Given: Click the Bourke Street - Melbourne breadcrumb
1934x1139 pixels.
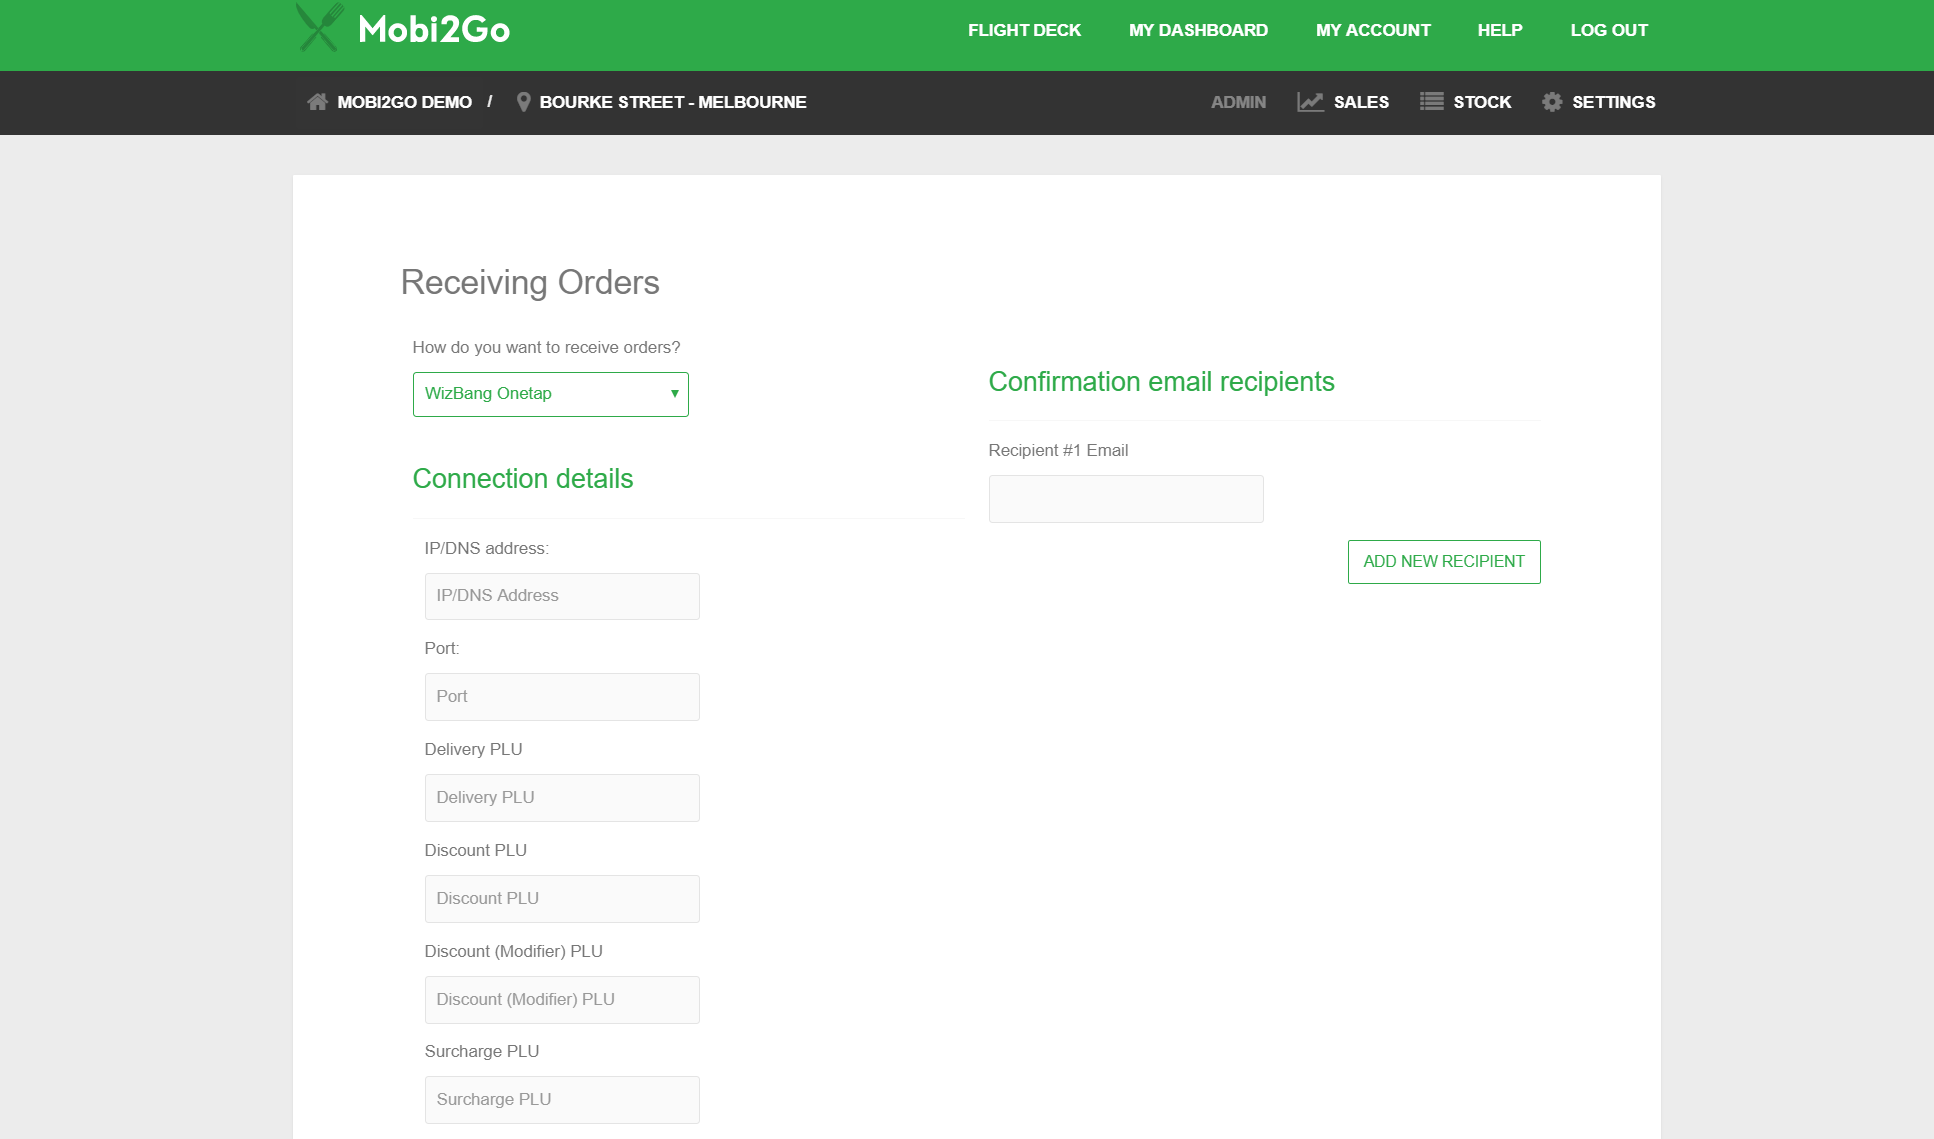Looking at the screenshot, I should pyautogui.click(x=672, y=102).
